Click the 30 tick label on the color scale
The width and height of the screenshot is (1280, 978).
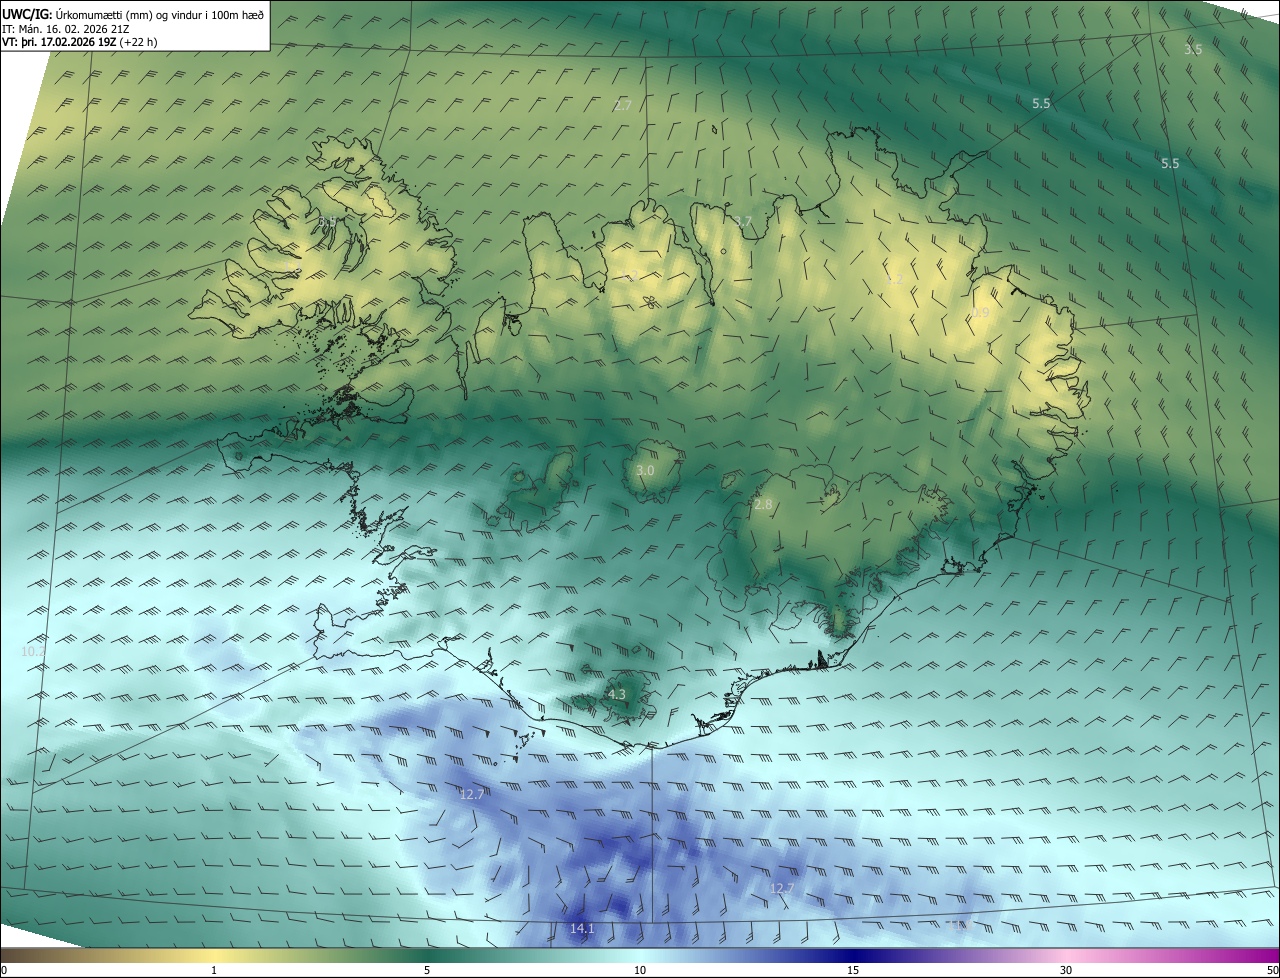(1066, 970)
